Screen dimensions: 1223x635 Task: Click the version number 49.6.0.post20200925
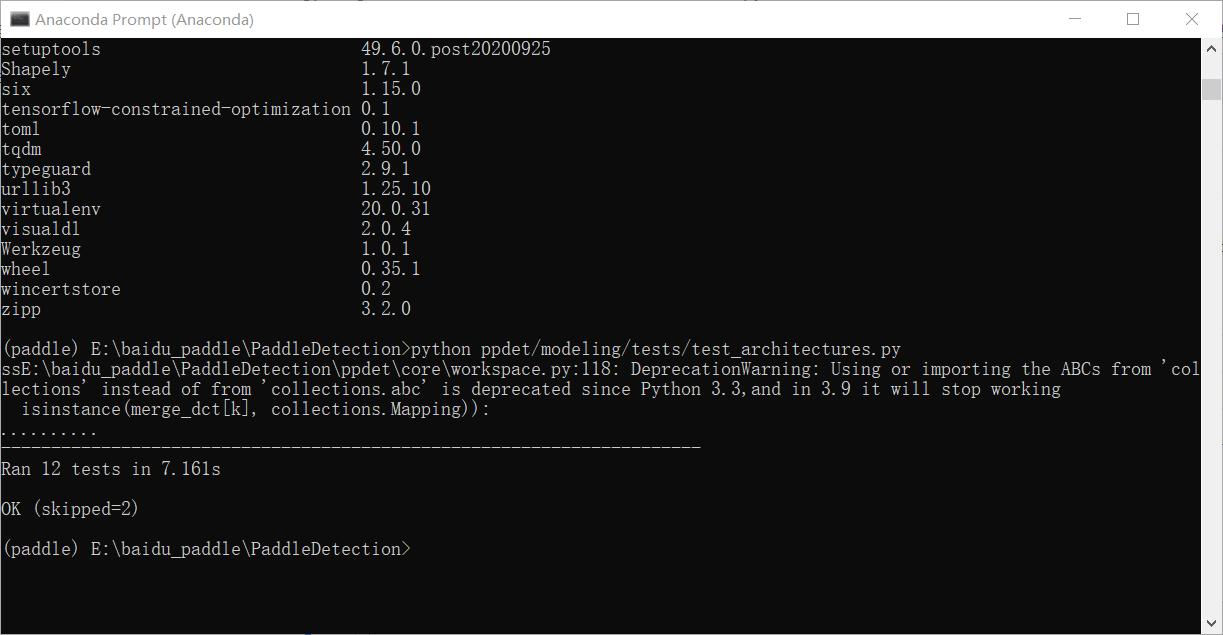tap(456, 49)
